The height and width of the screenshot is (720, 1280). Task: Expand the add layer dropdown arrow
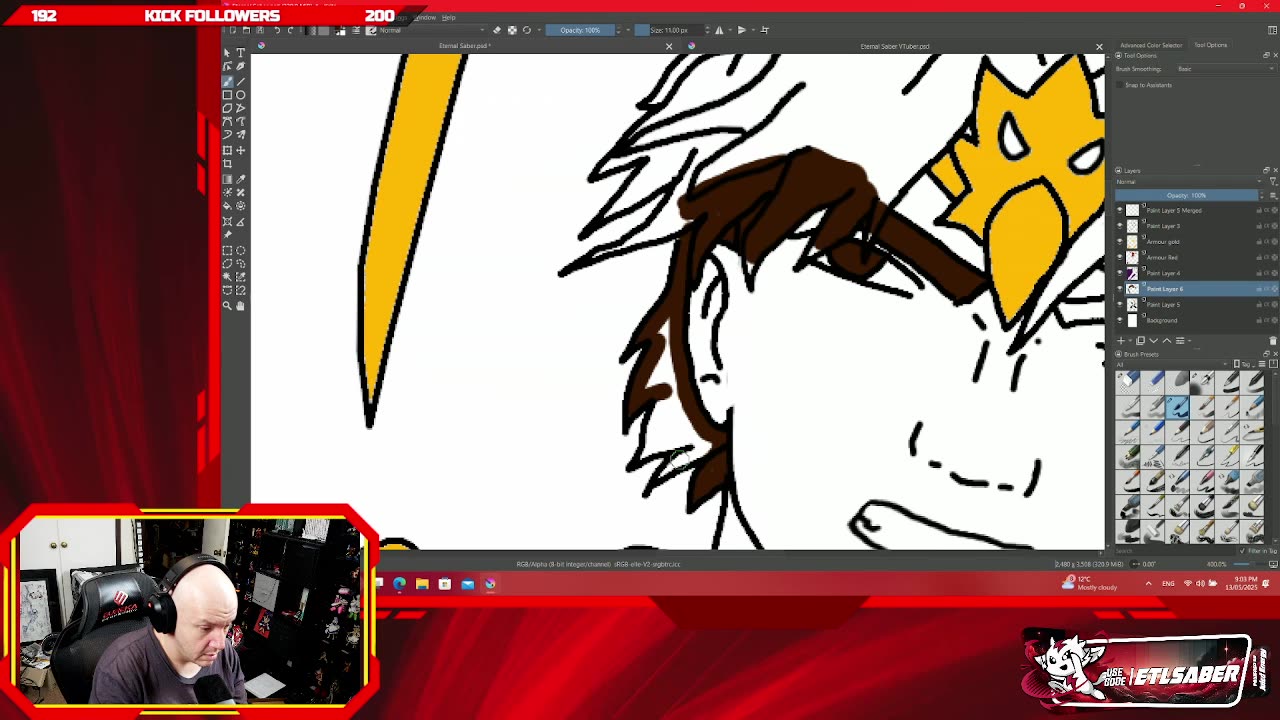1130,340
